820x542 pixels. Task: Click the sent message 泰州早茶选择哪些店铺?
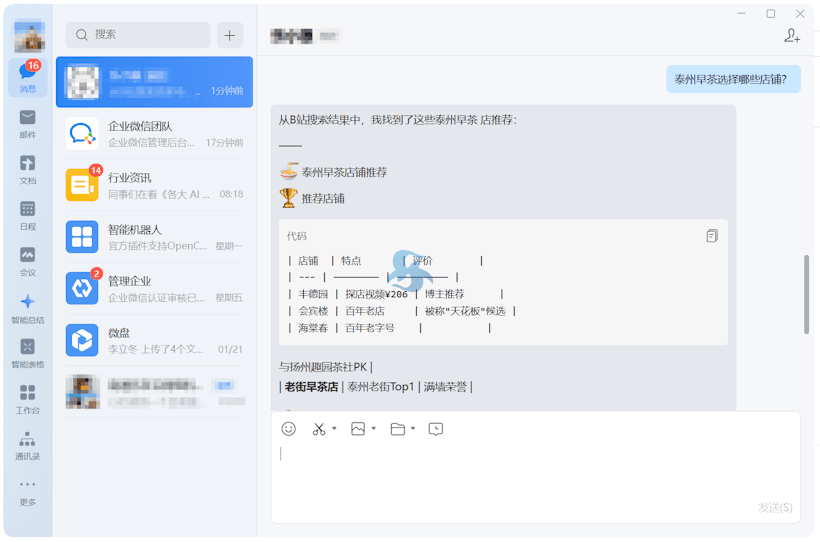(733, 79)
